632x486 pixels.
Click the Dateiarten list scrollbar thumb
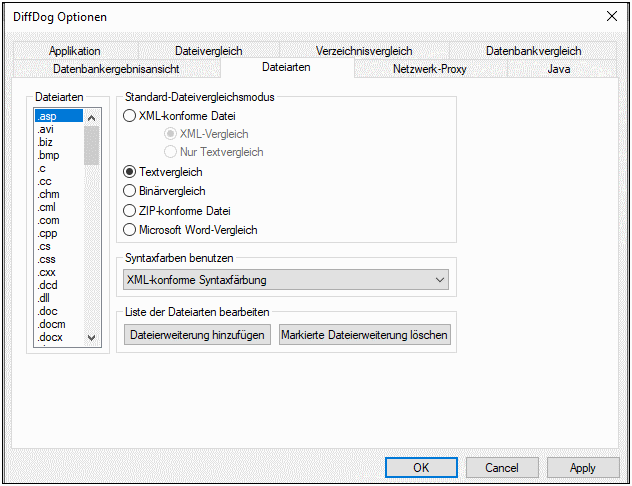pyautogui.click(x=91, y=145)
